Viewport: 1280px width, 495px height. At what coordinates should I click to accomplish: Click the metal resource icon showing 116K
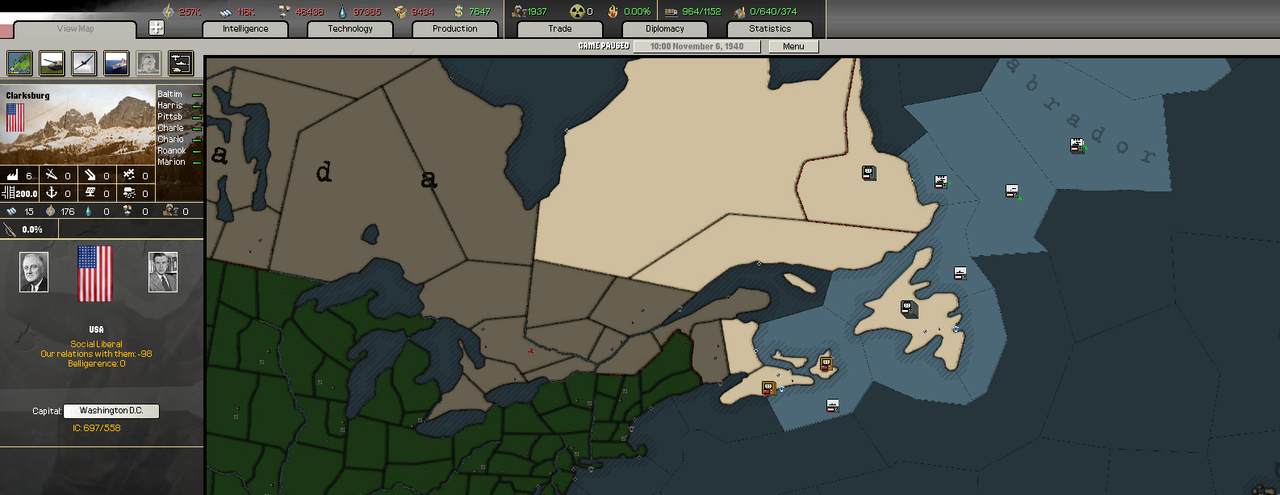[225, 11]
